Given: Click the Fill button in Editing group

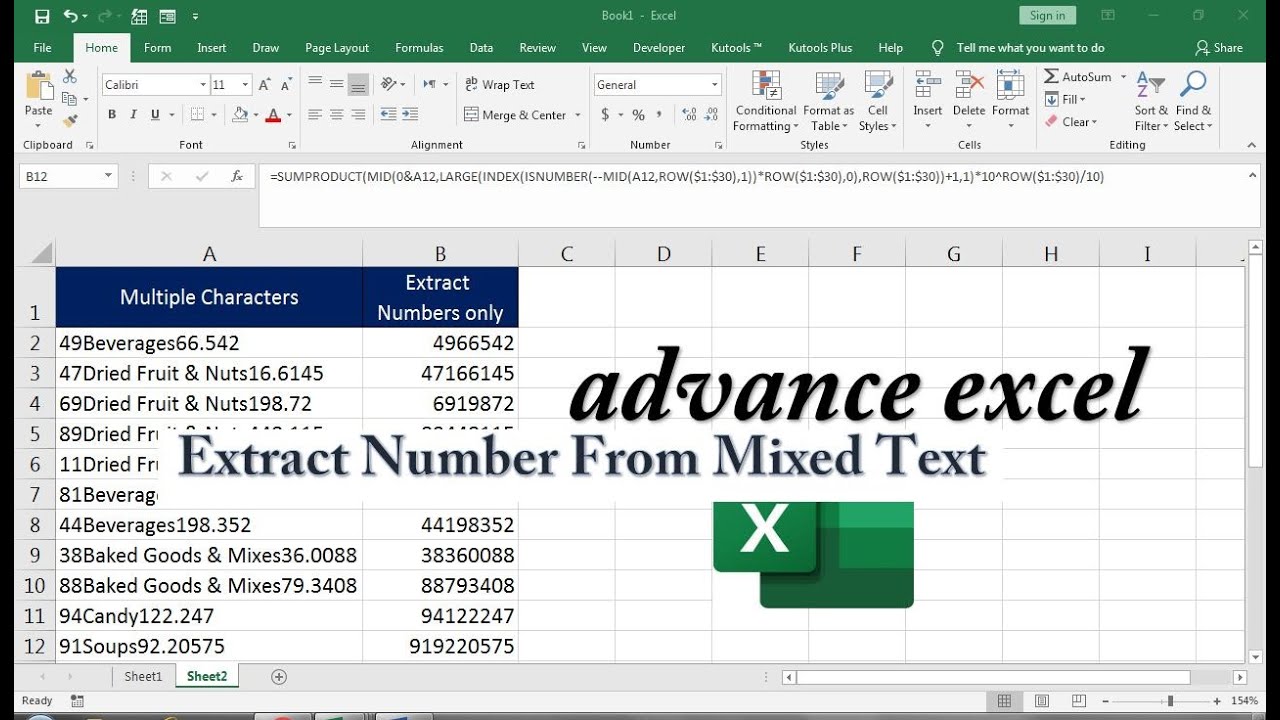Looking at the screenshot, I should coord(1066,99).
